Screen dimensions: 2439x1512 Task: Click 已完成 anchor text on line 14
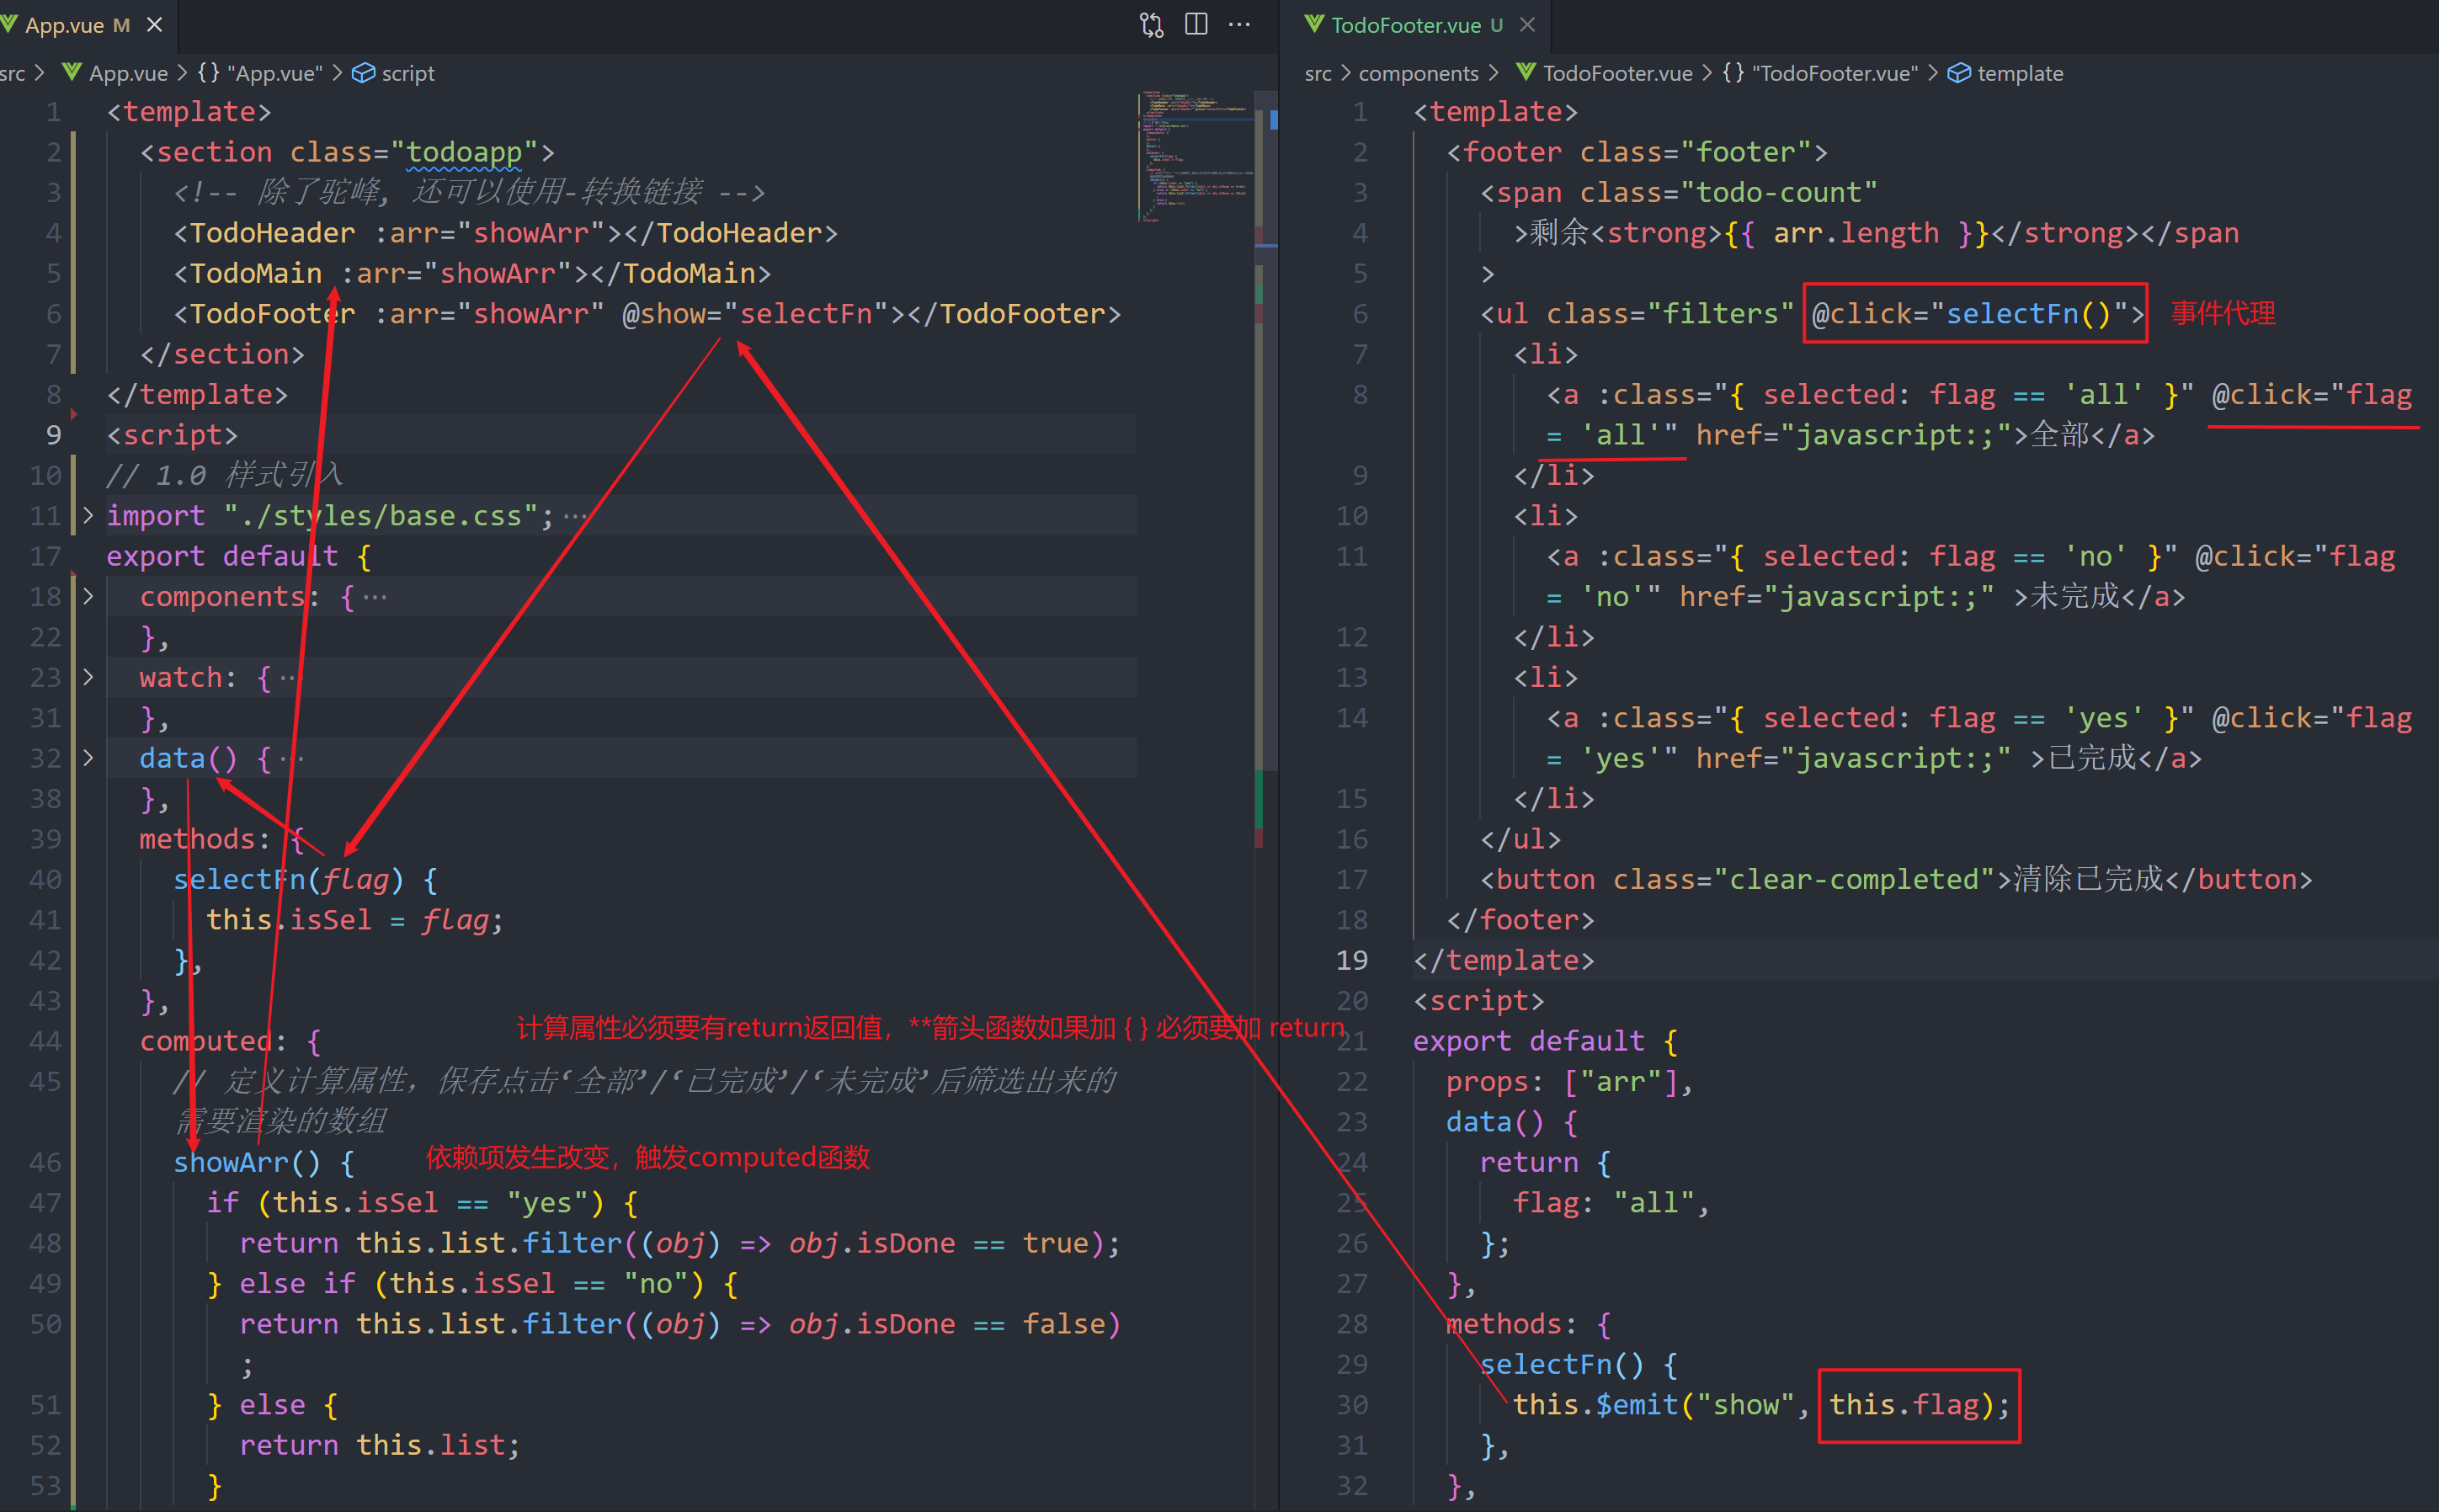[2092, 758]
